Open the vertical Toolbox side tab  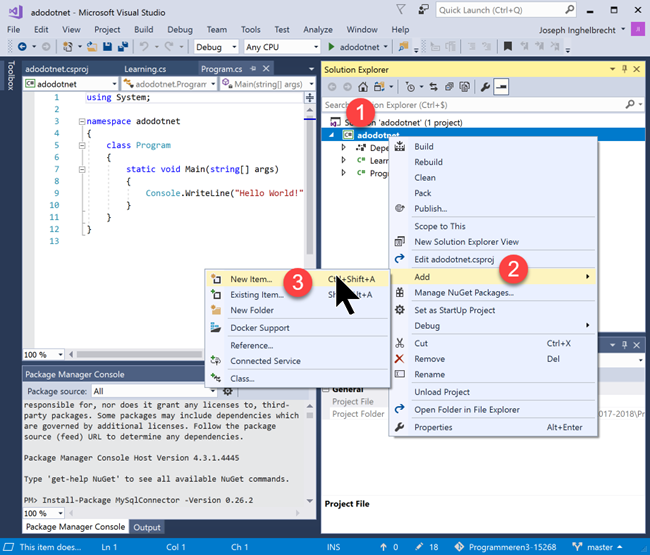[11, 75]
